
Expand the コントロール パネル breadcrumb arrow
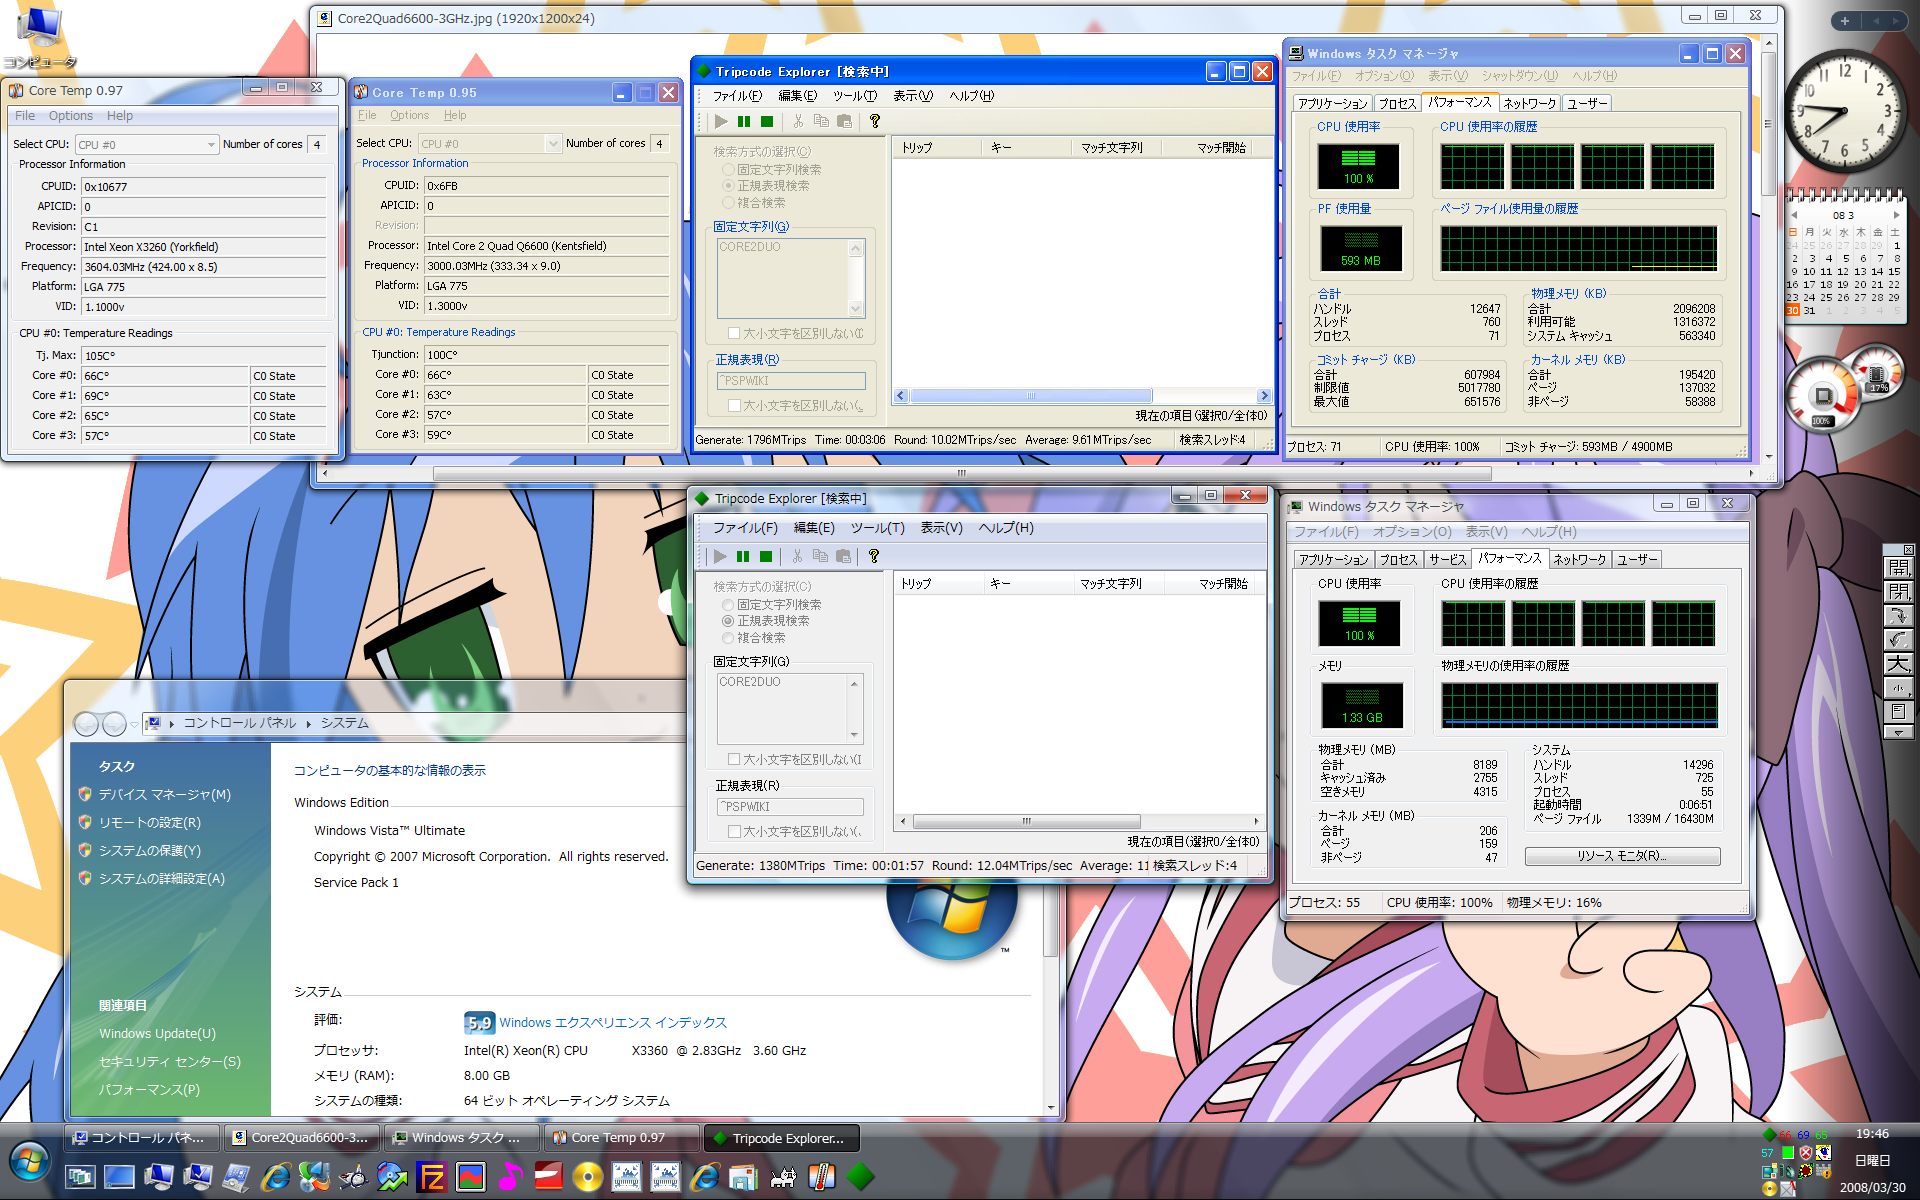[x=309, y=723]
